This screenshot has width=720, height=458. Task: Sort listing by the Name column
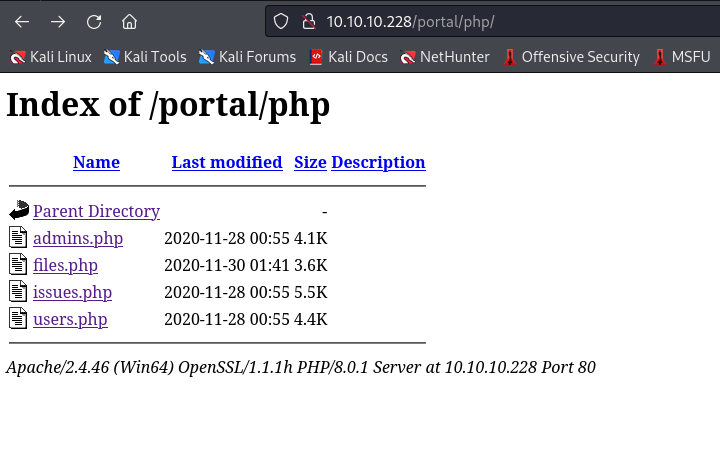96,162
